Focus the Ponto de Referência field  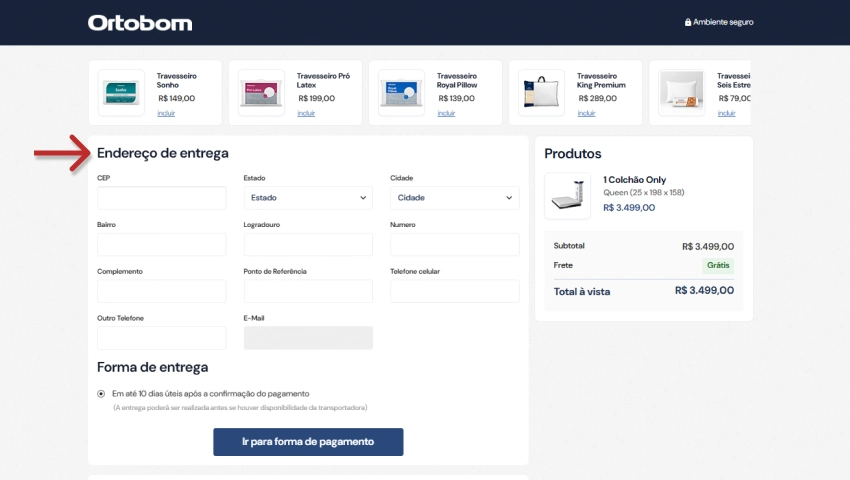pyautogui.click(x=308, y=291)
